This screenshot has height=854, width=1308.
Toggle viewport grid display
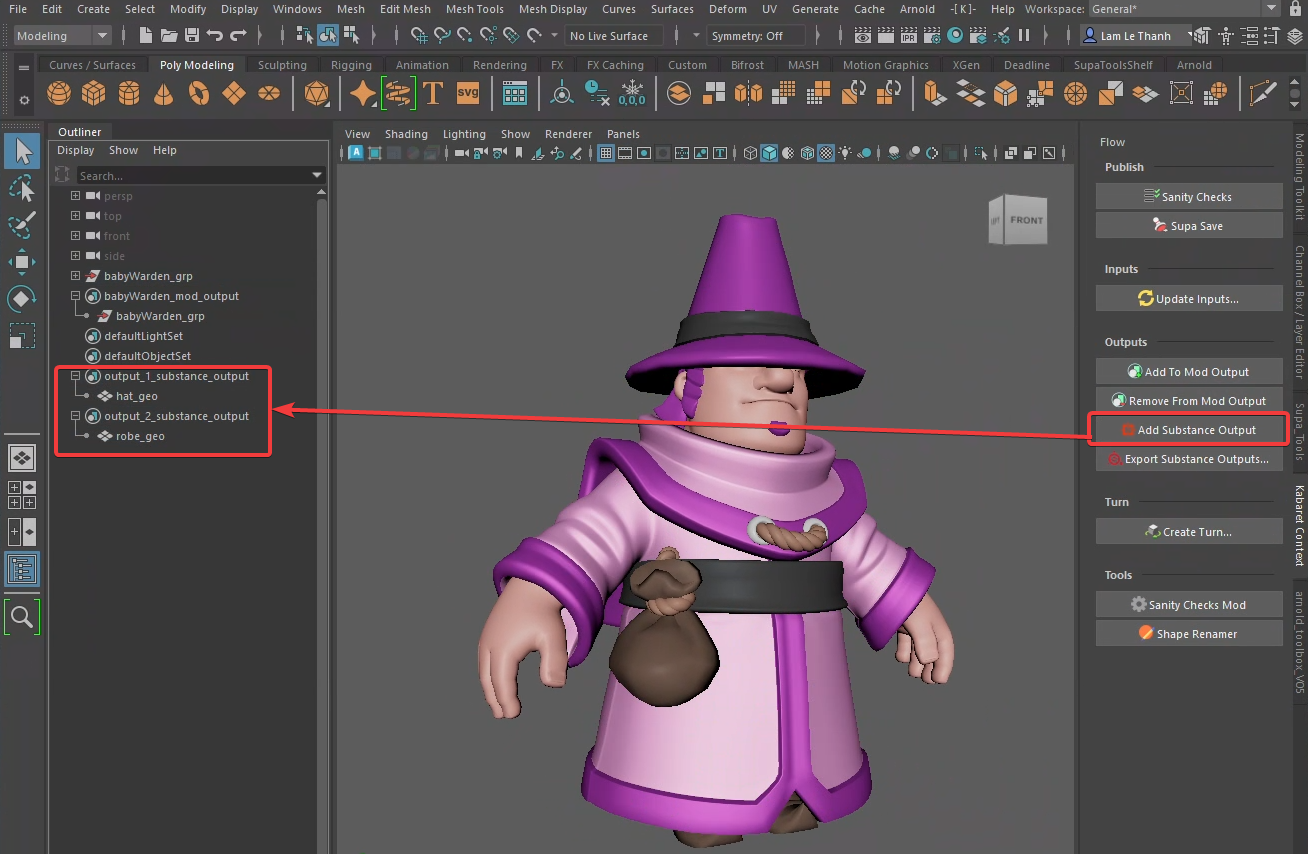[x=606, y=154]
